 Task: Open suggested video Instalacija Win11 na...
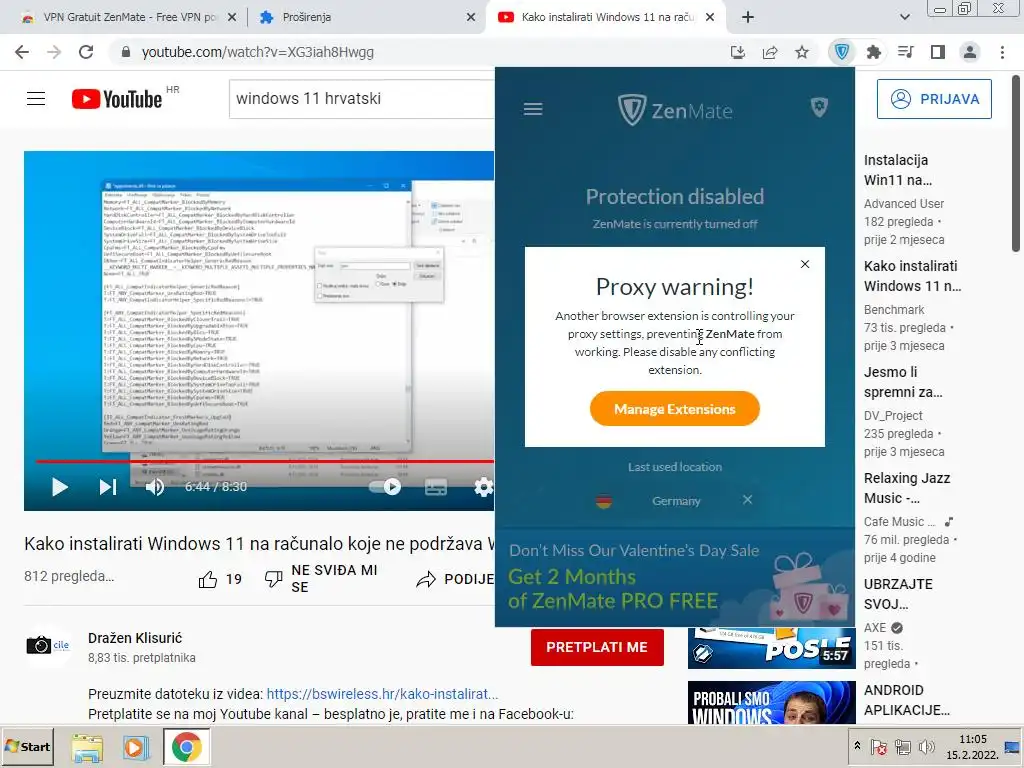pos(899,170)
